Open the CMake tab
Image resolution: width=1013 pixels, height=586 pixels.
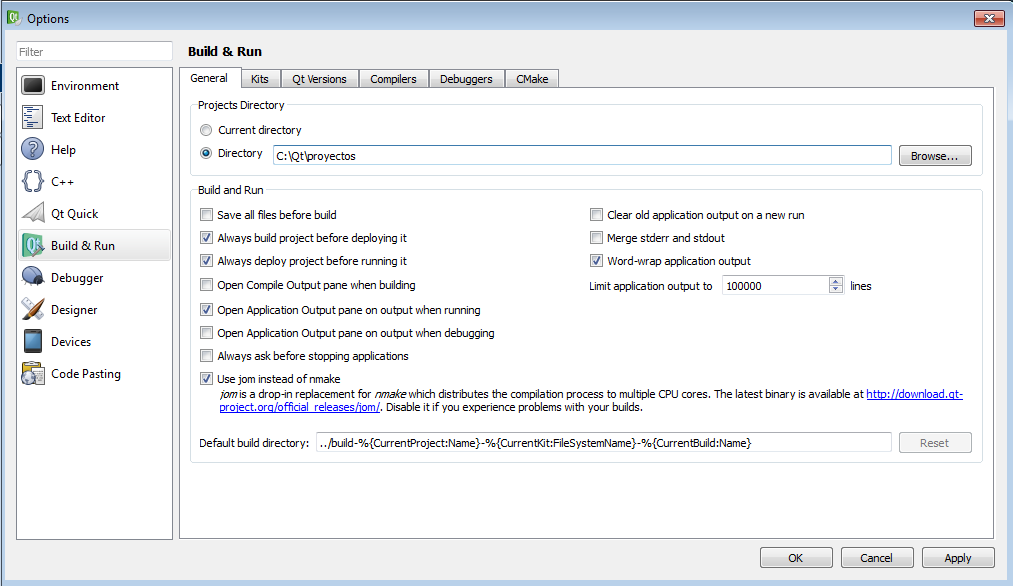coord(532,79)
